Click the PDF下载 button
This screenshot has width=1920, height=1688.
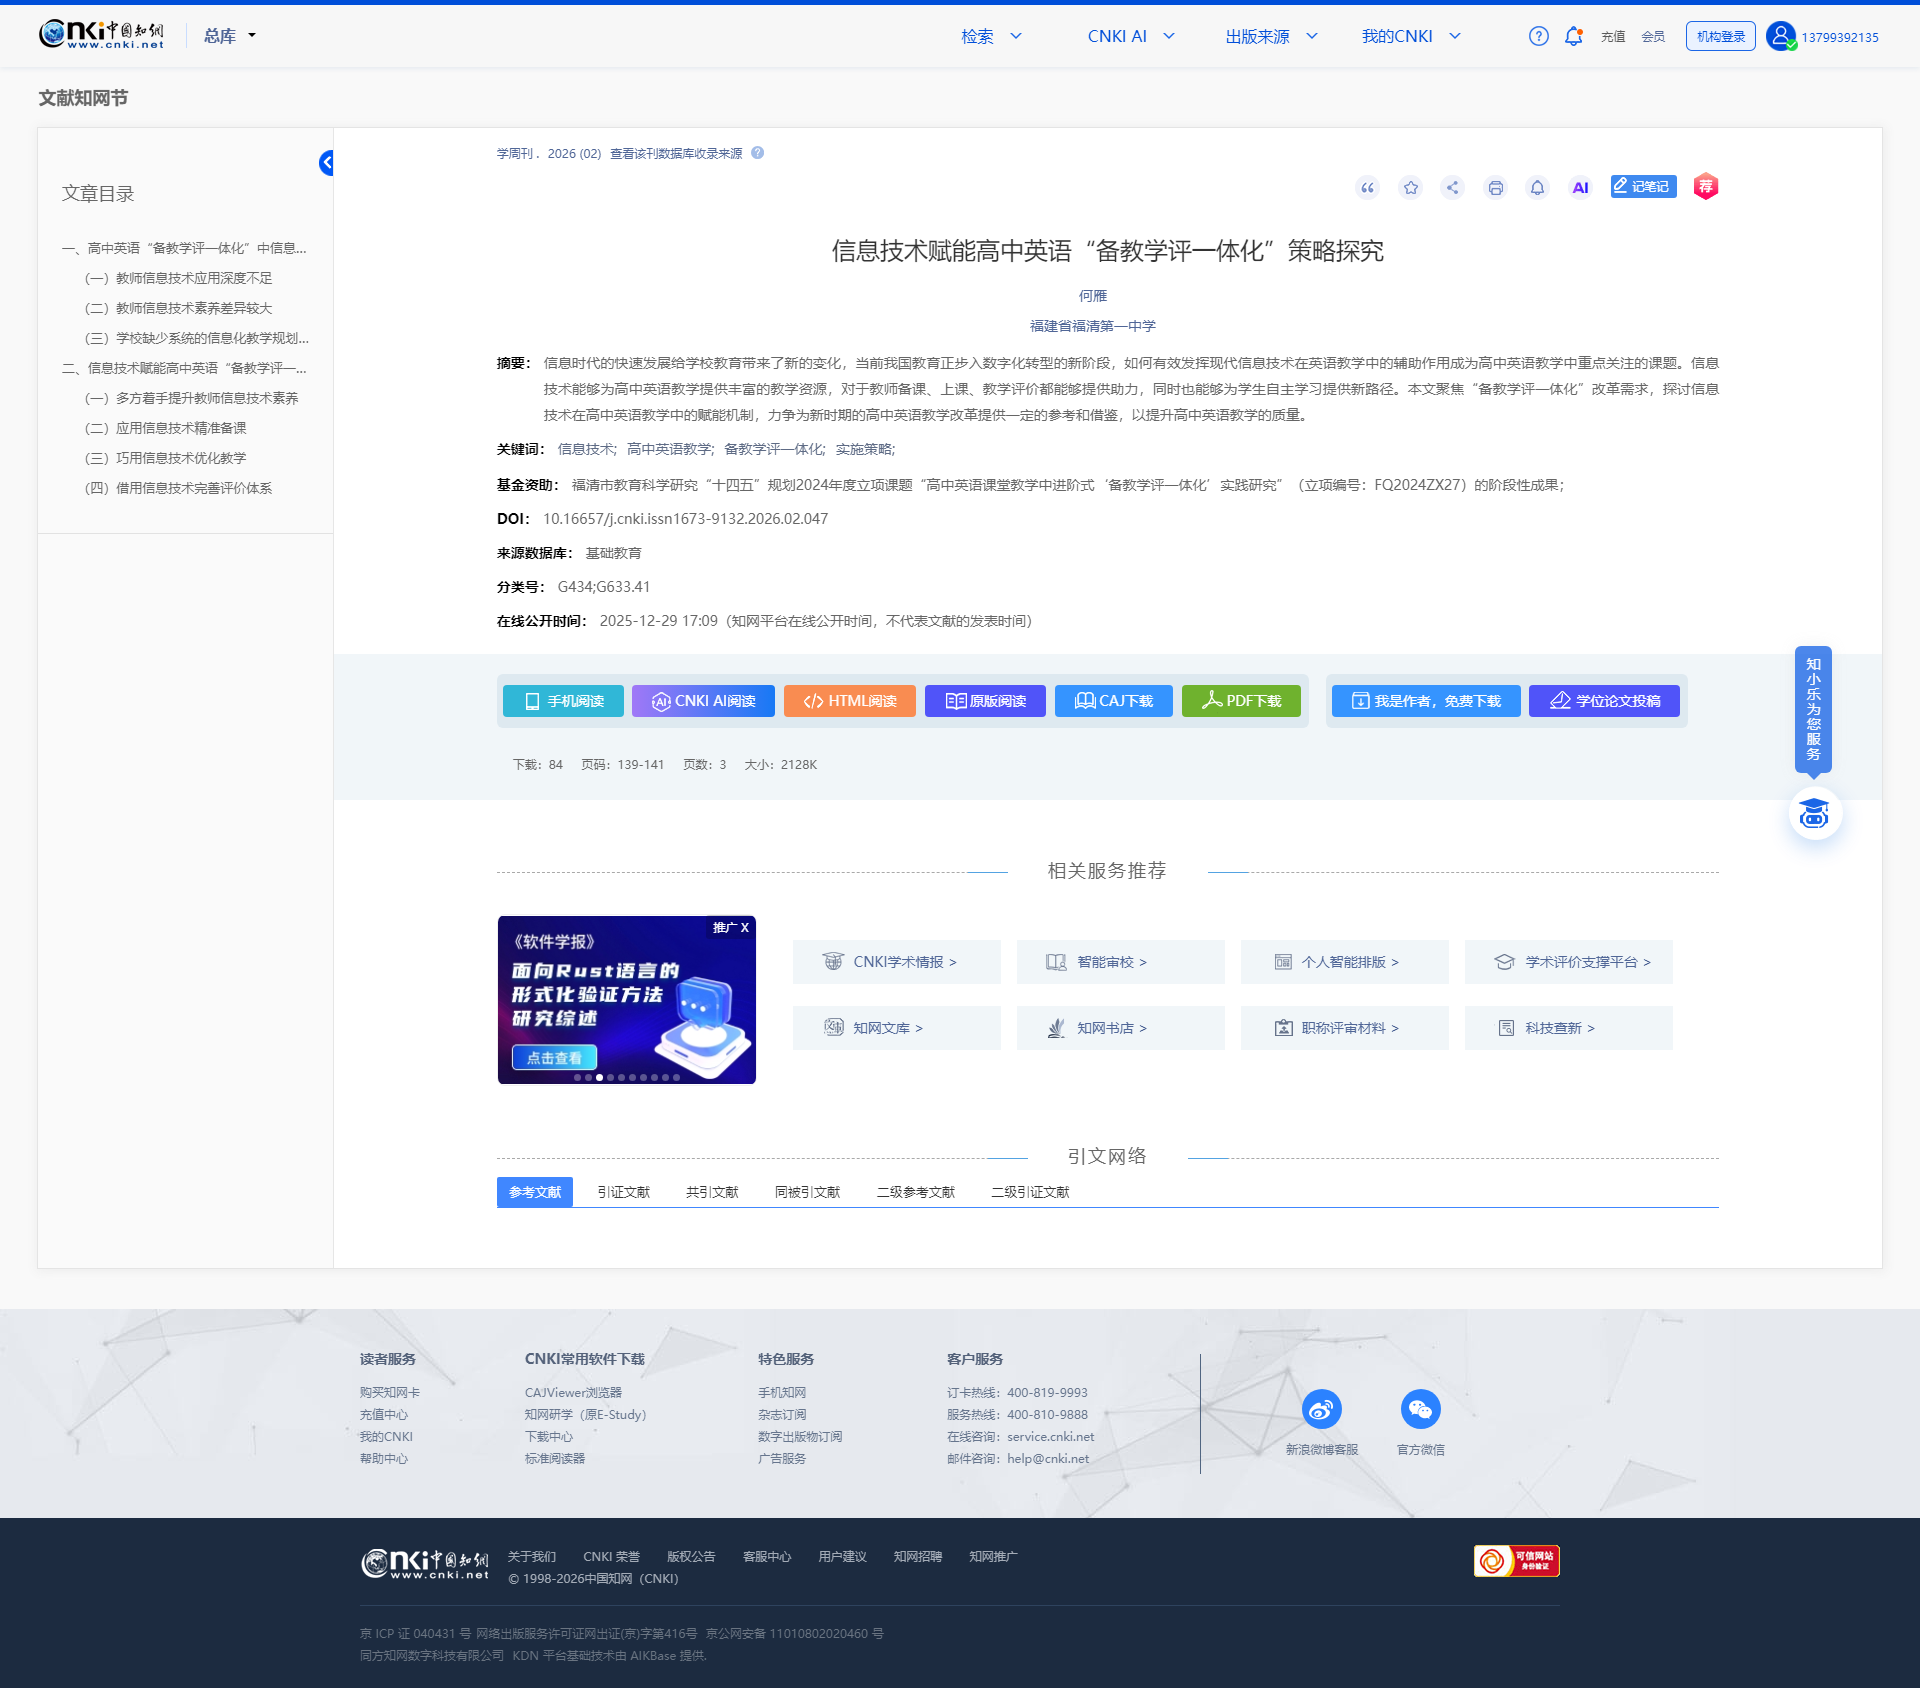pos(1241,701)
